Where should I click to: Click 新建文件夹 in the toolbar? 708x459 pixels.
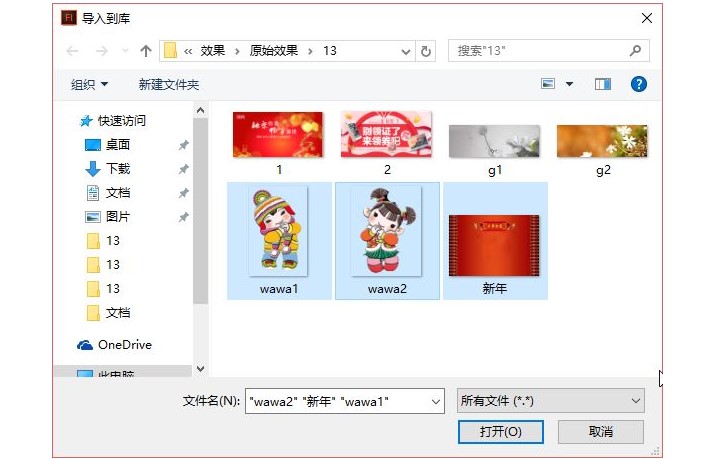click(x=169, y=85)
